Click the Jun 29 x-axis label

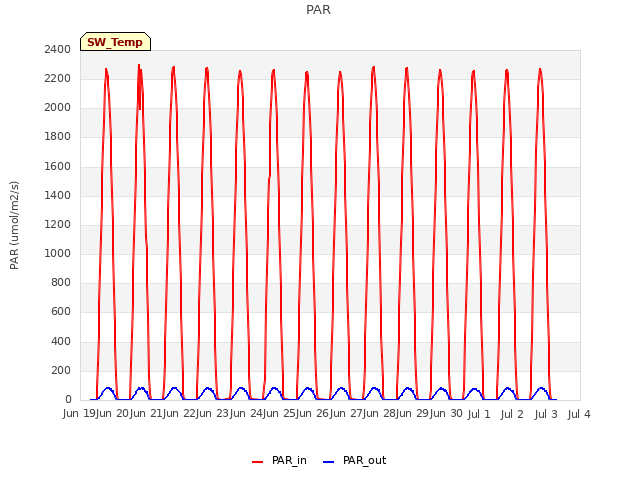point(414,414)
